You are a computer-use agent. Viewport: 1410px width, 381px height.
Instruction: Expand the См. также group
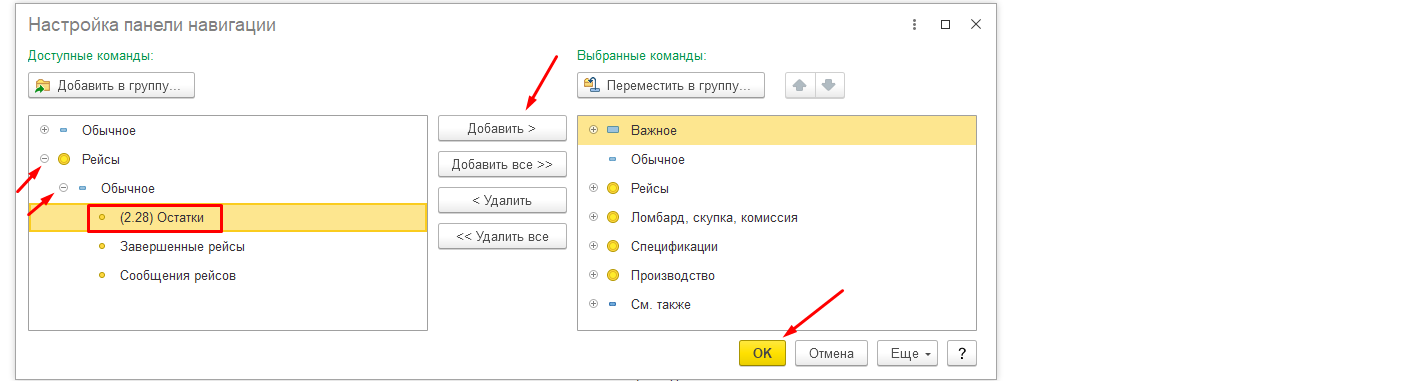[x=594, y=304]
